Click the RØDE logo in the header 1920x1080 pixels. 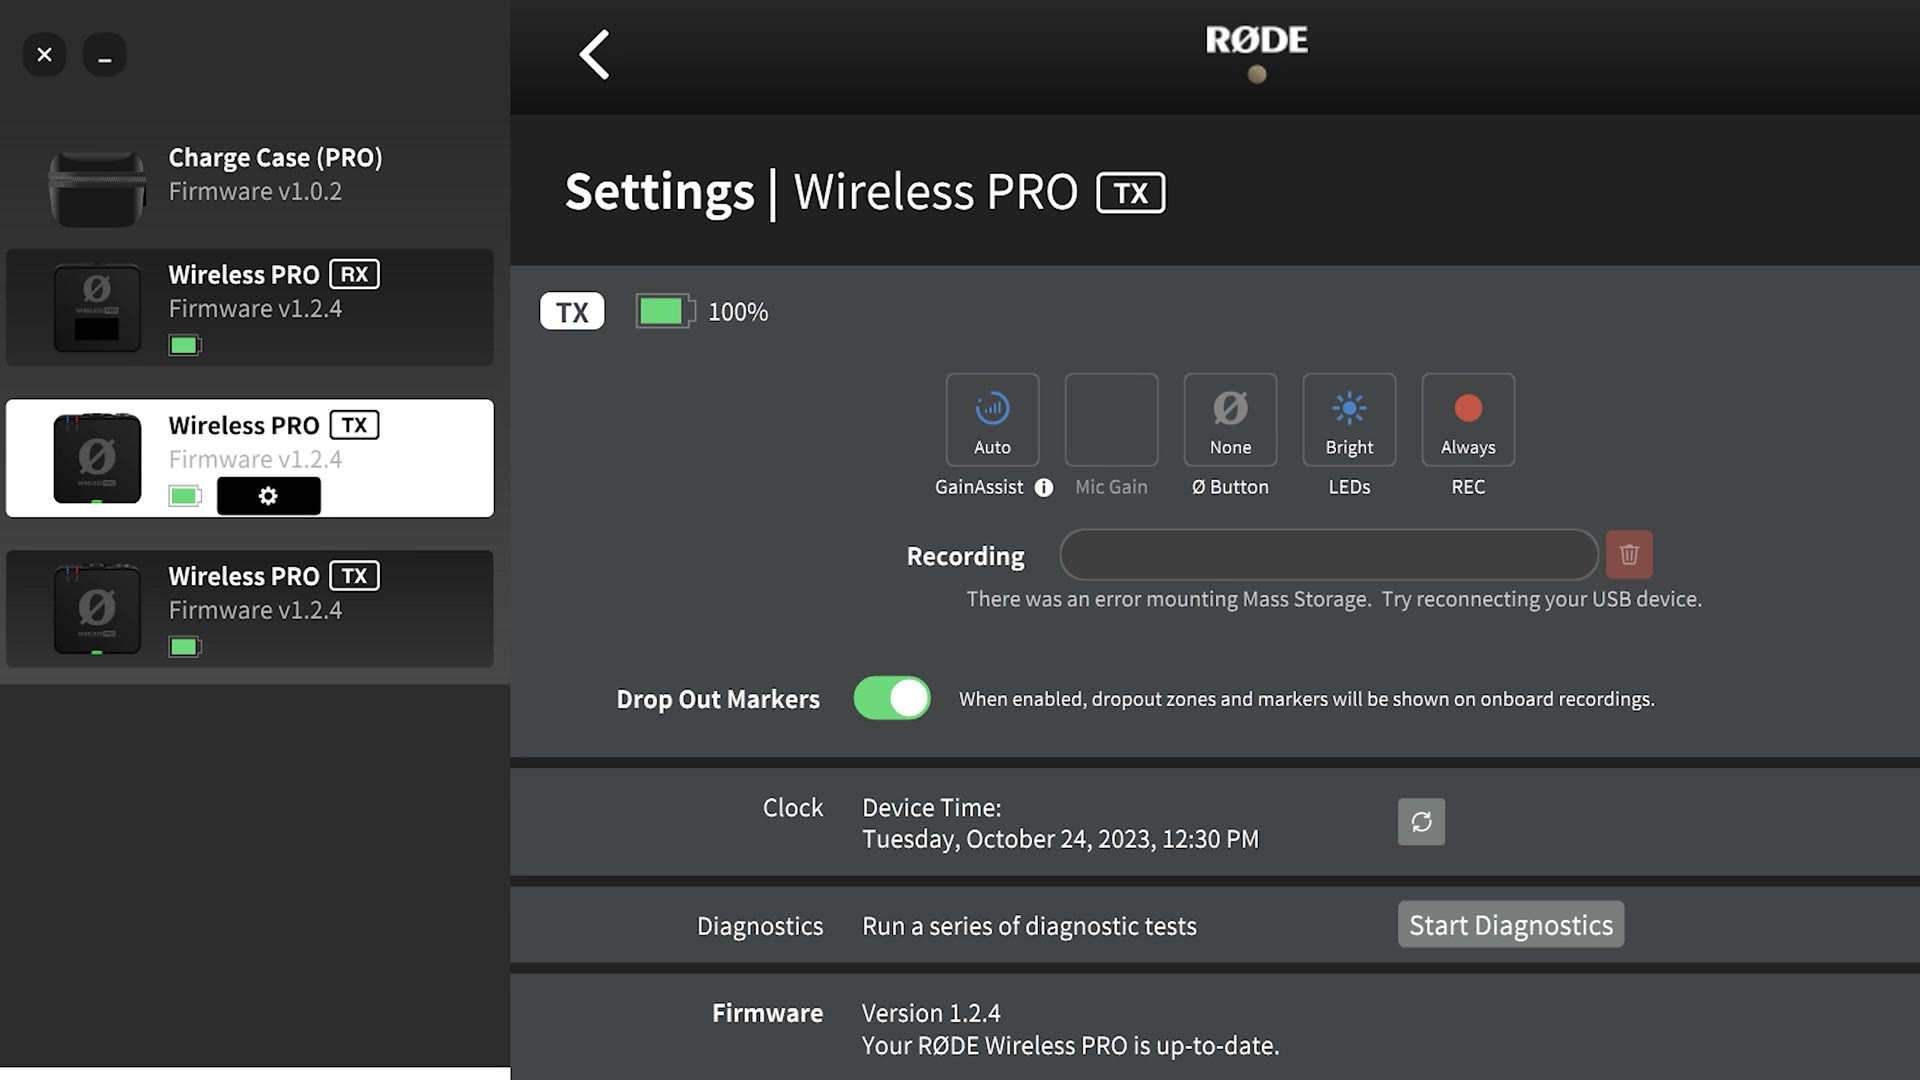1256,40
